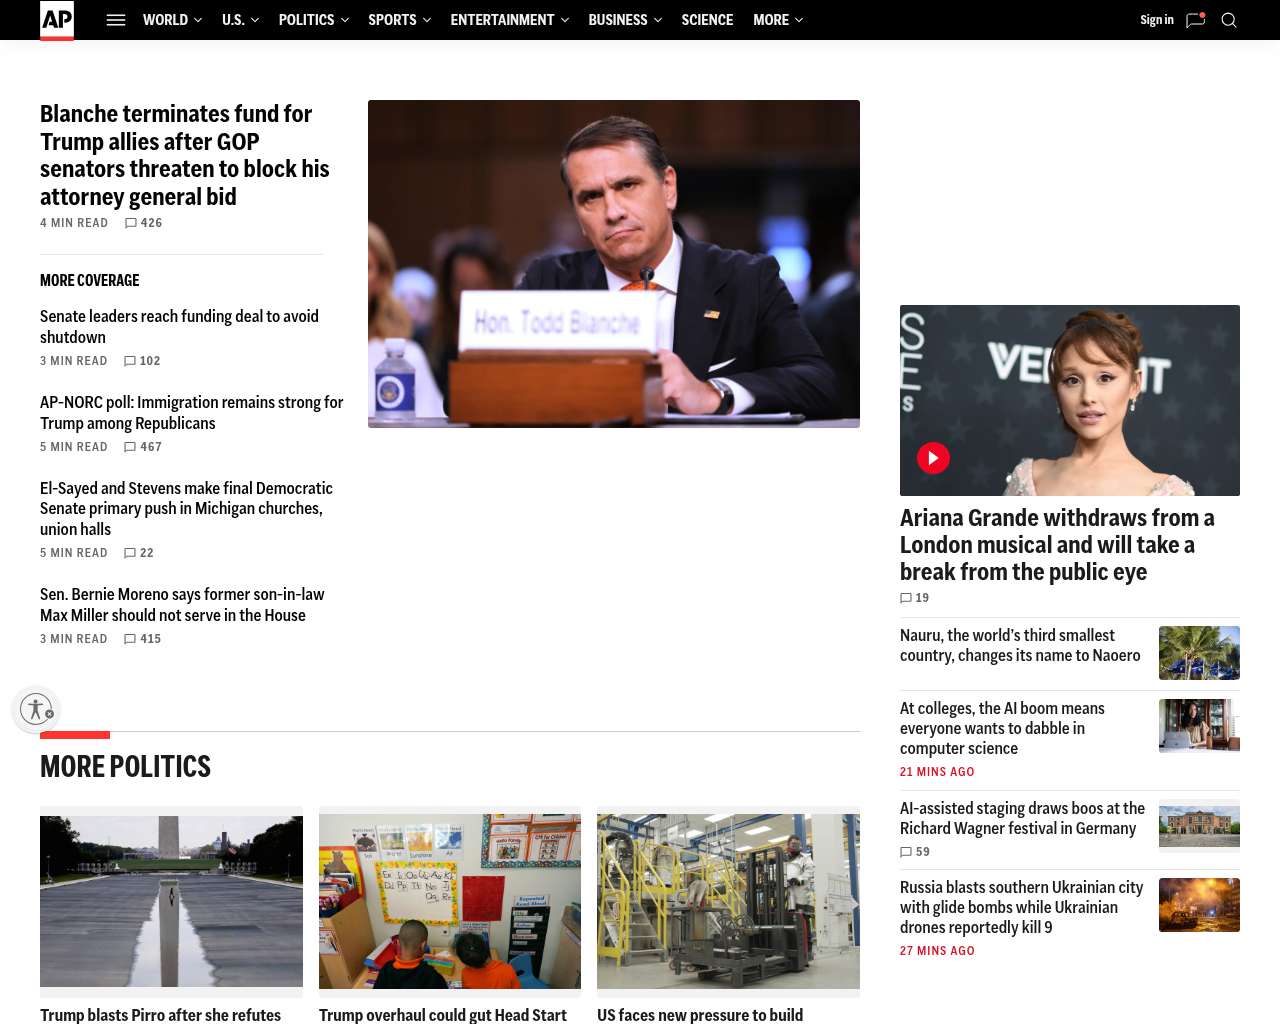Open comments on Bernie Moreno story (415)
Screen dimensions: 1280x1024
pyautogui.click(x=142, y=639)
